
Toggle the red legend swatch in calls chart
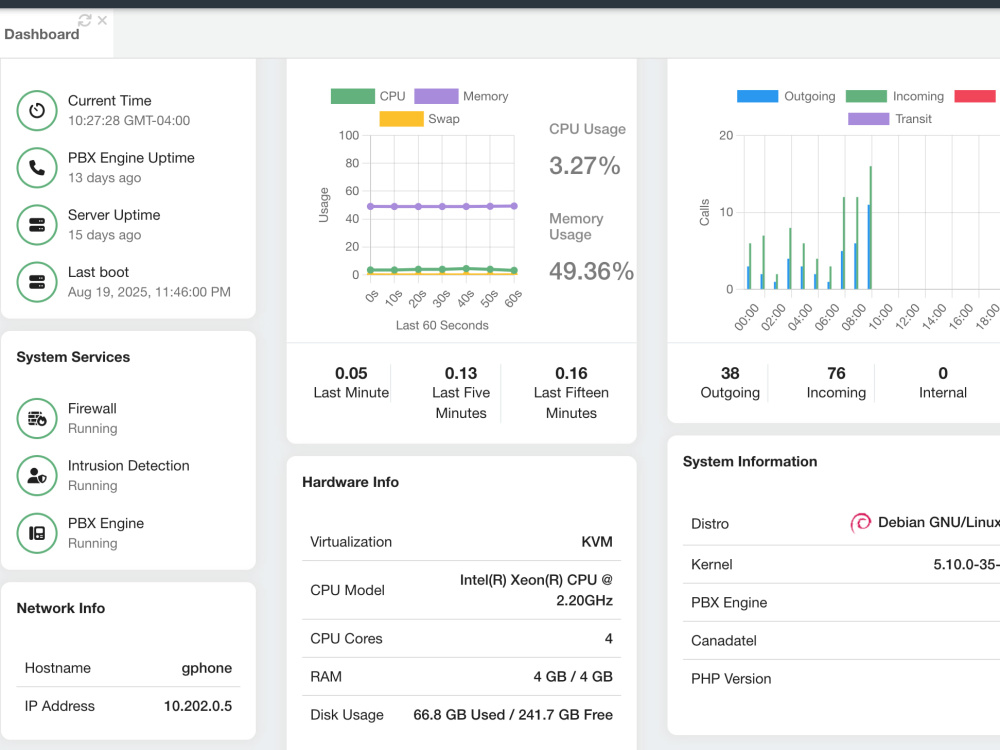[974, 96]
